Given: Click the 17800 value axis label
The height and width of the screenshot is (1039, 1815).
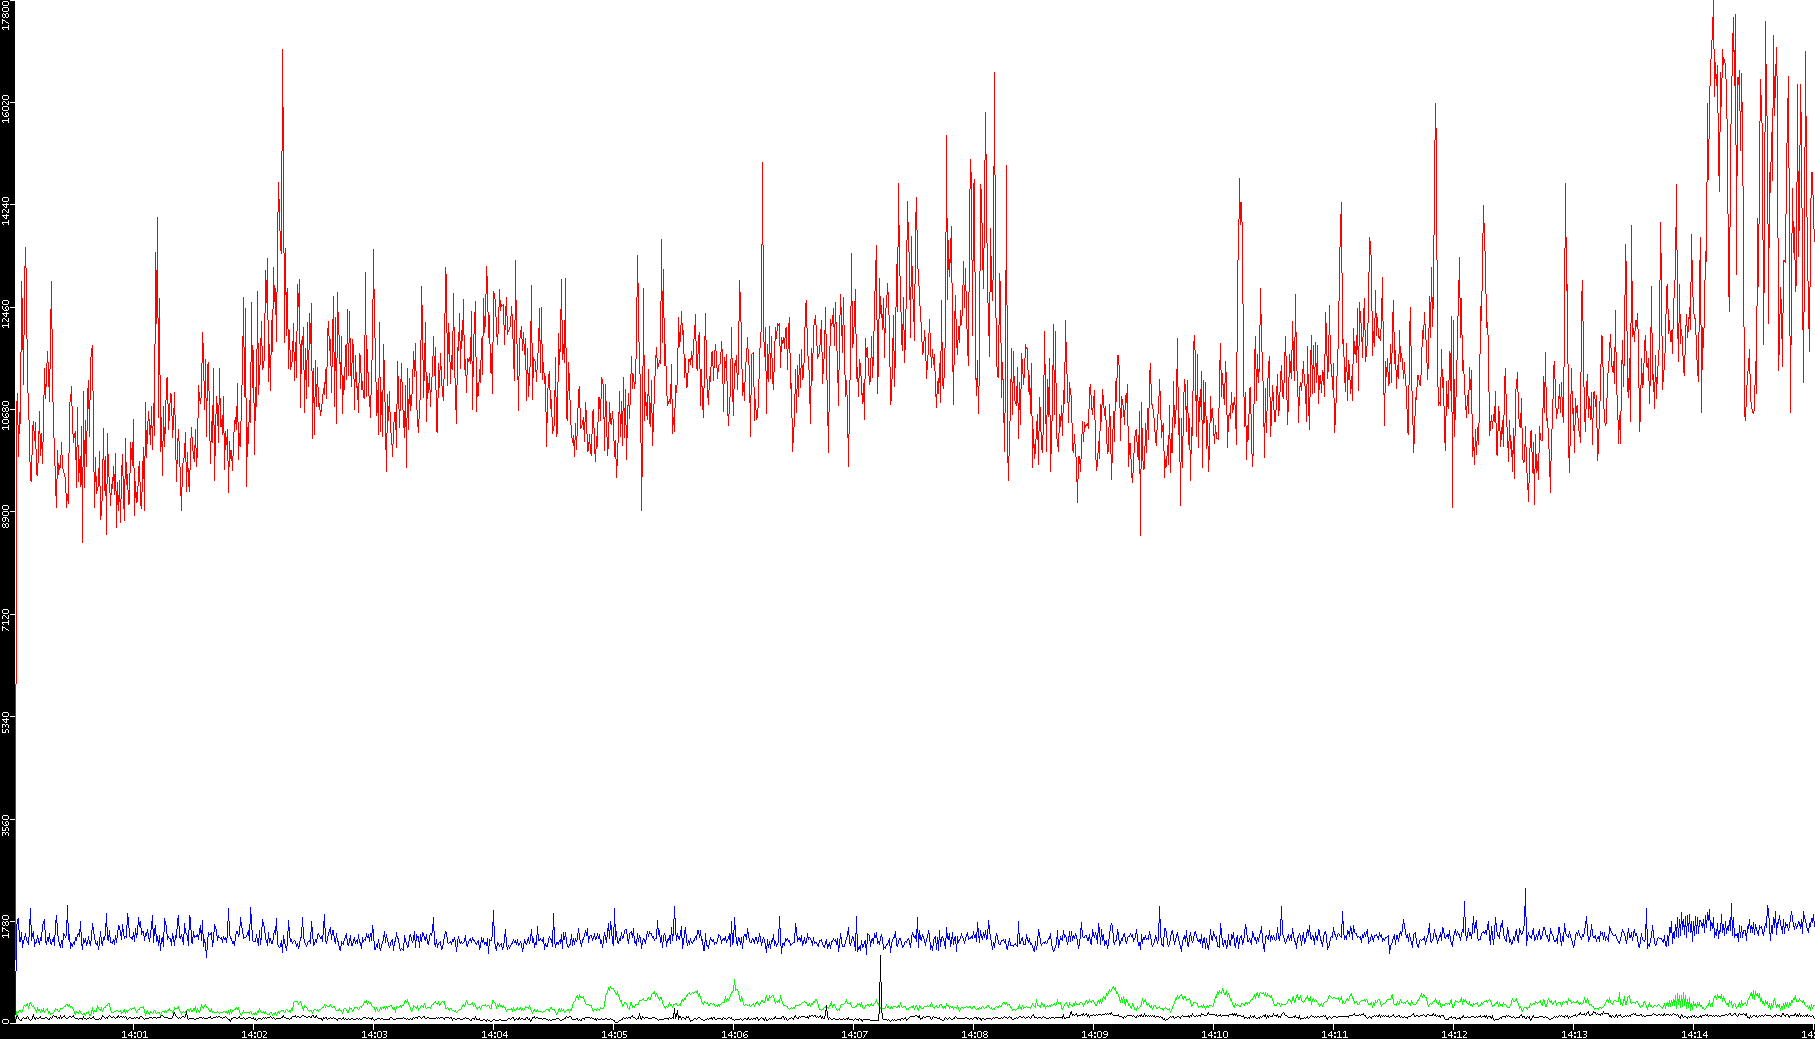Looking at the screenshot, I should [x=6, y=15].
